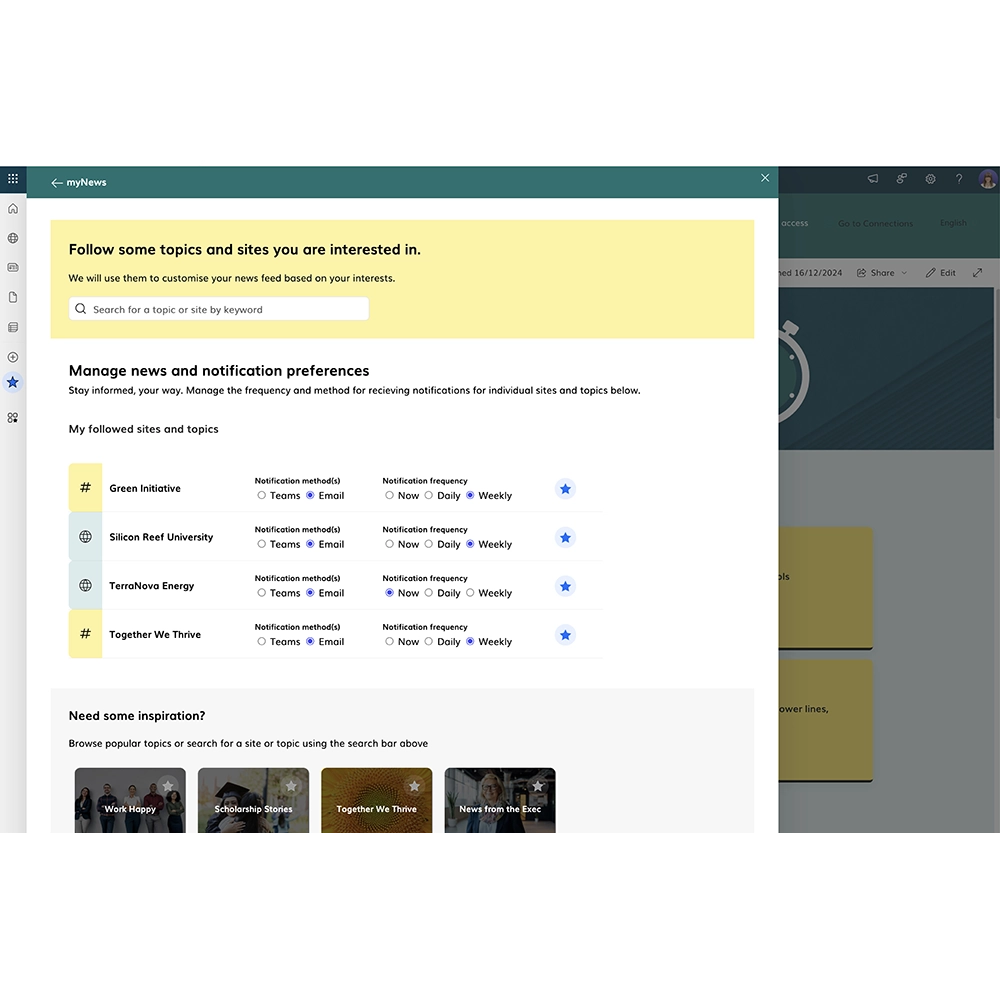Unfollow Silicon Reef University via its star

point(565,537)
